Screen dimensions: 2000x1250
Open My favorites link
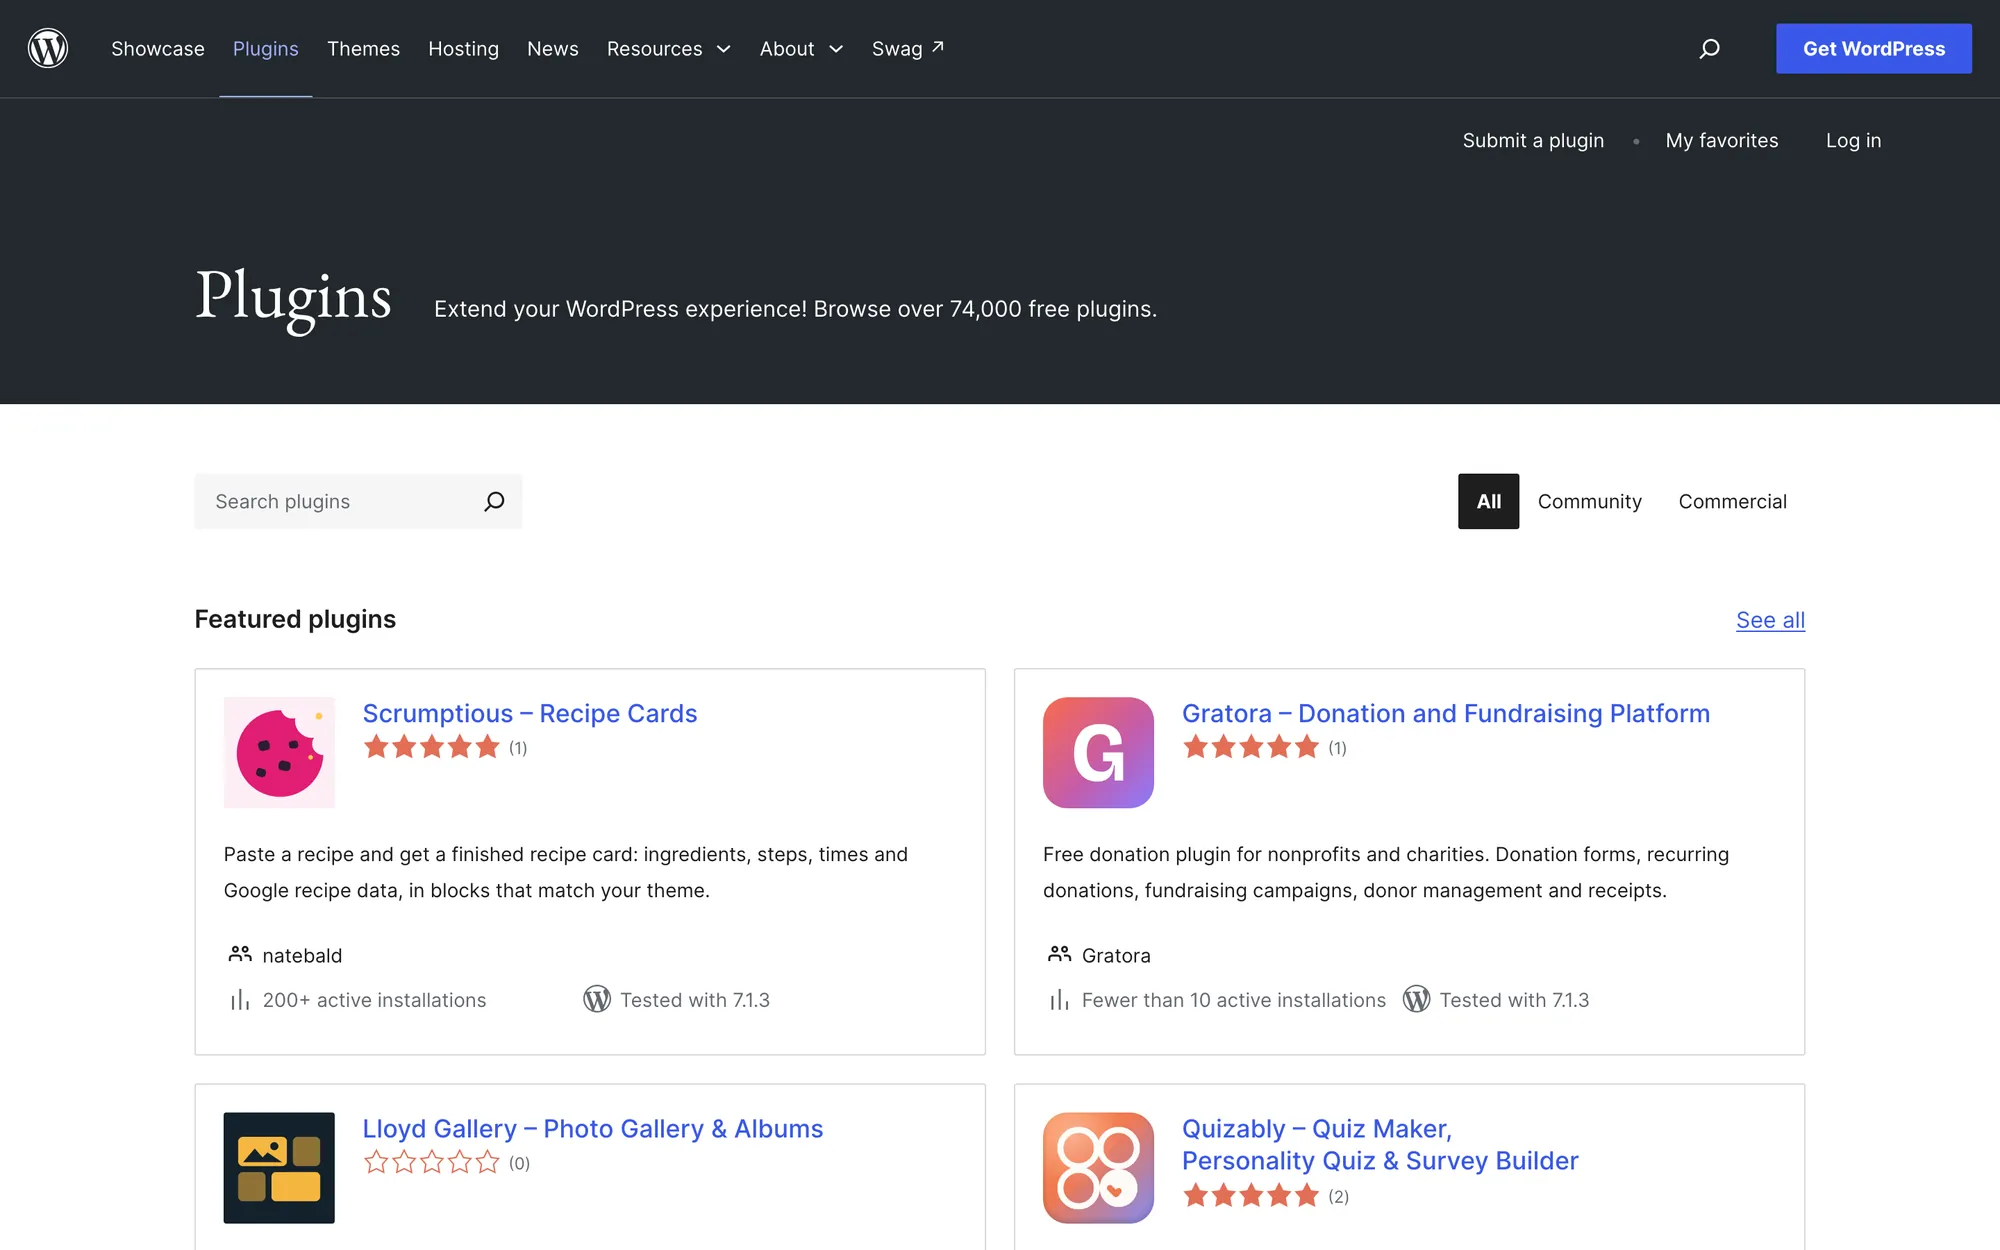[x=1721, y=140]
